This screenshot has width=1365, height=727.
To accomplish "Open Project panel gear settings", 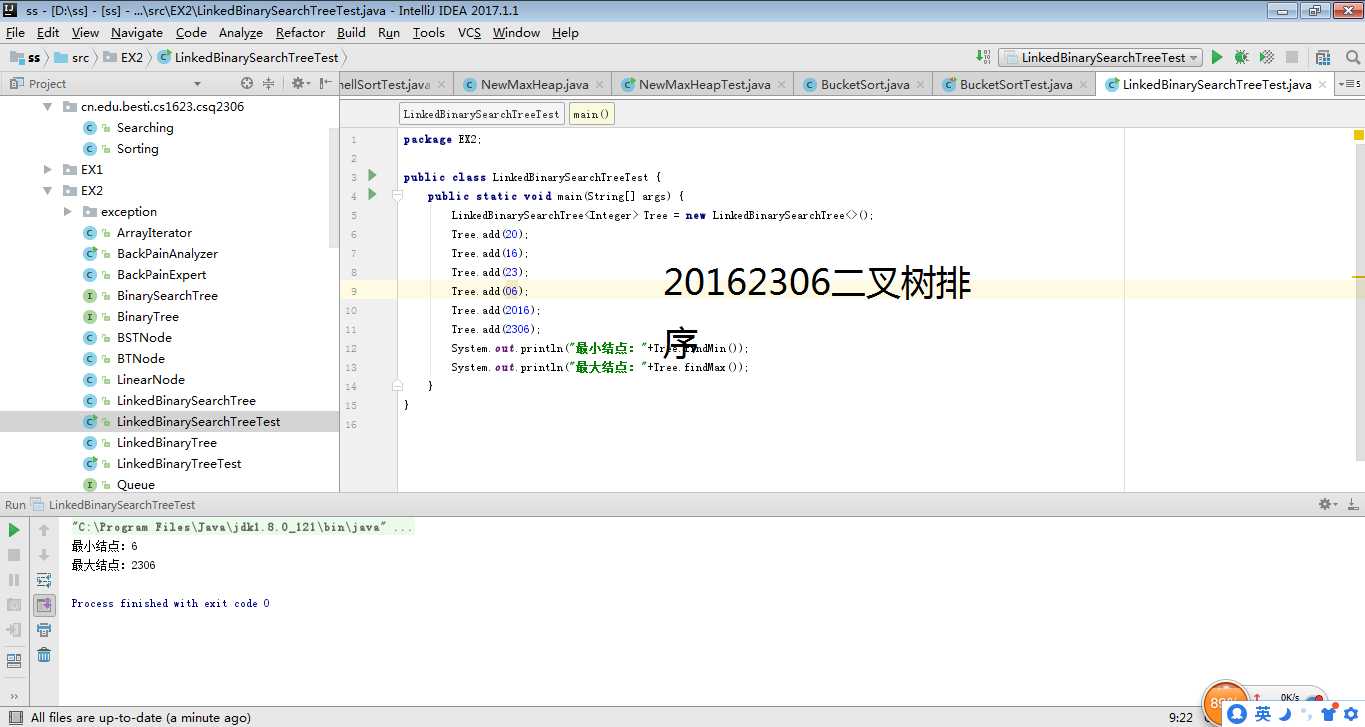I will (x=298, y=83).
